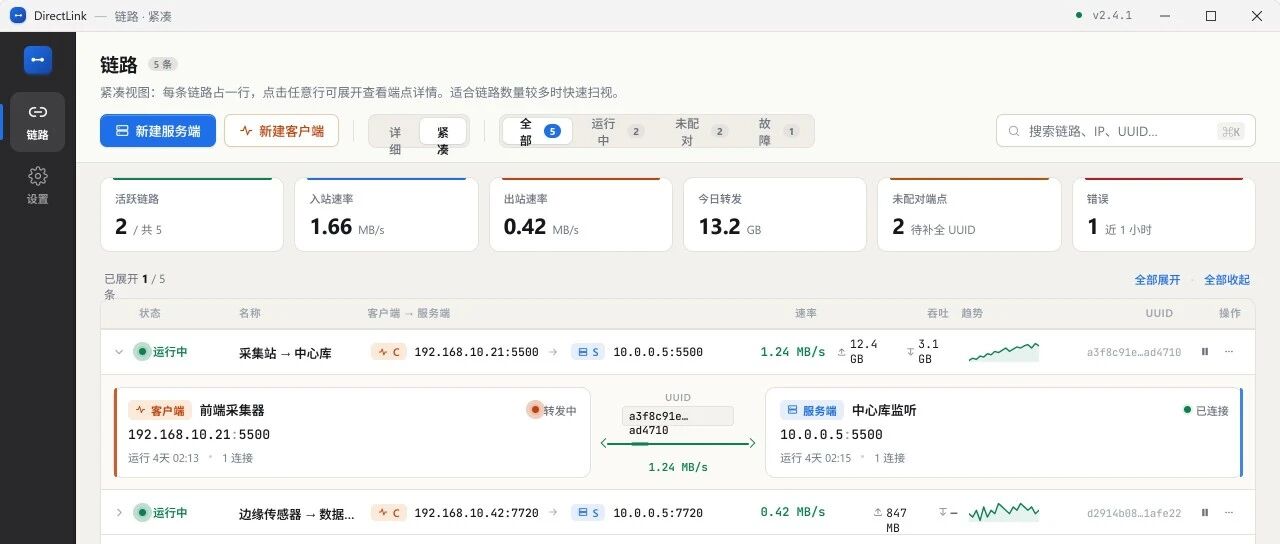Click the 速率 column header

click(806, 313)
